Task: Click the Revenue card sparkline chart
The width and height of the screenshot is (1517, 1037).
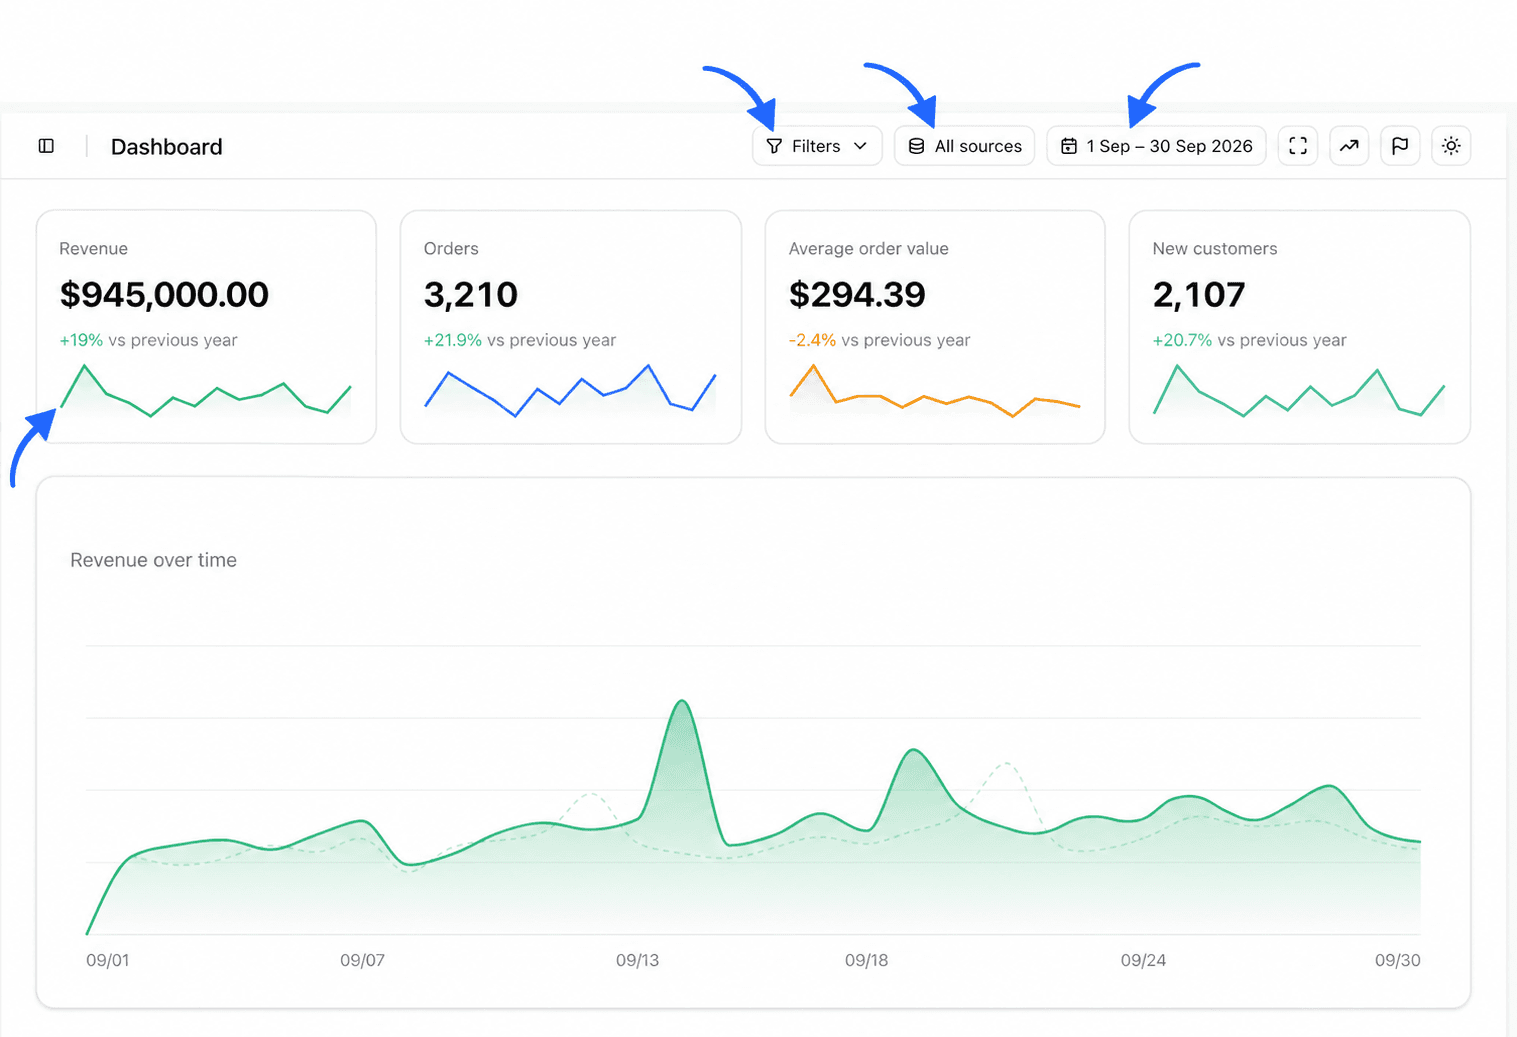Action: (x=206, y=391)
